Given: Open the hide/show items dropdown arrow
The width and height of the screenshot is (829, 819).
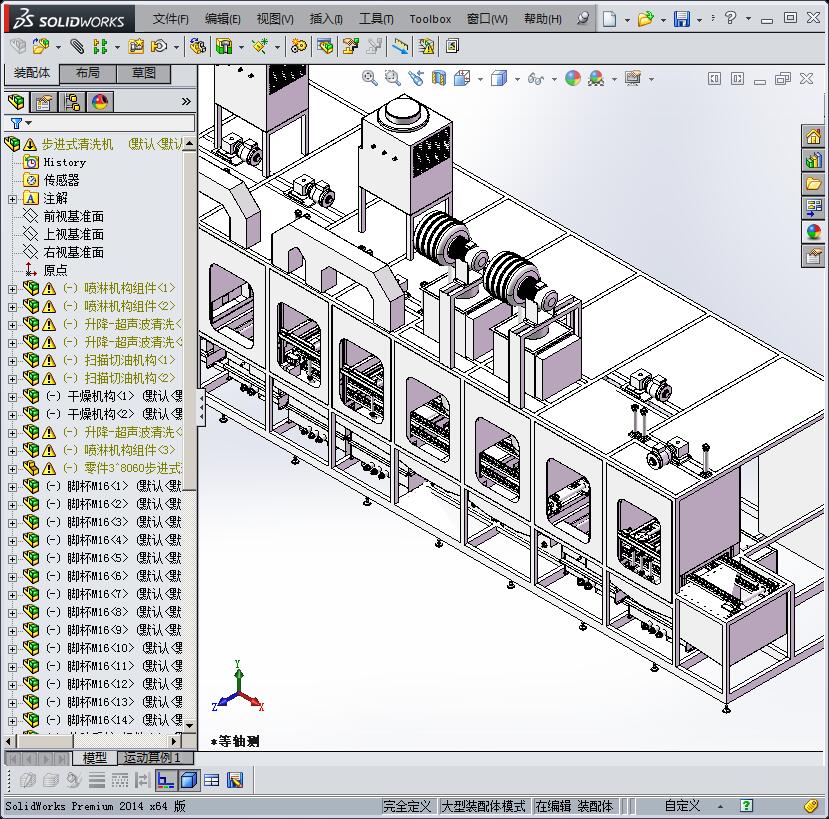Looking at the screenshot, I should 554,79.
